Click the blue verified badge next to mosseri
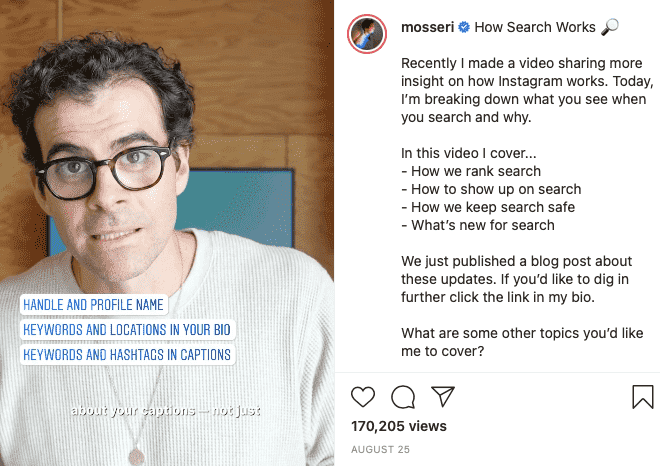The height and width of the screenshot is (466, 660). click(x=464, y=27)
